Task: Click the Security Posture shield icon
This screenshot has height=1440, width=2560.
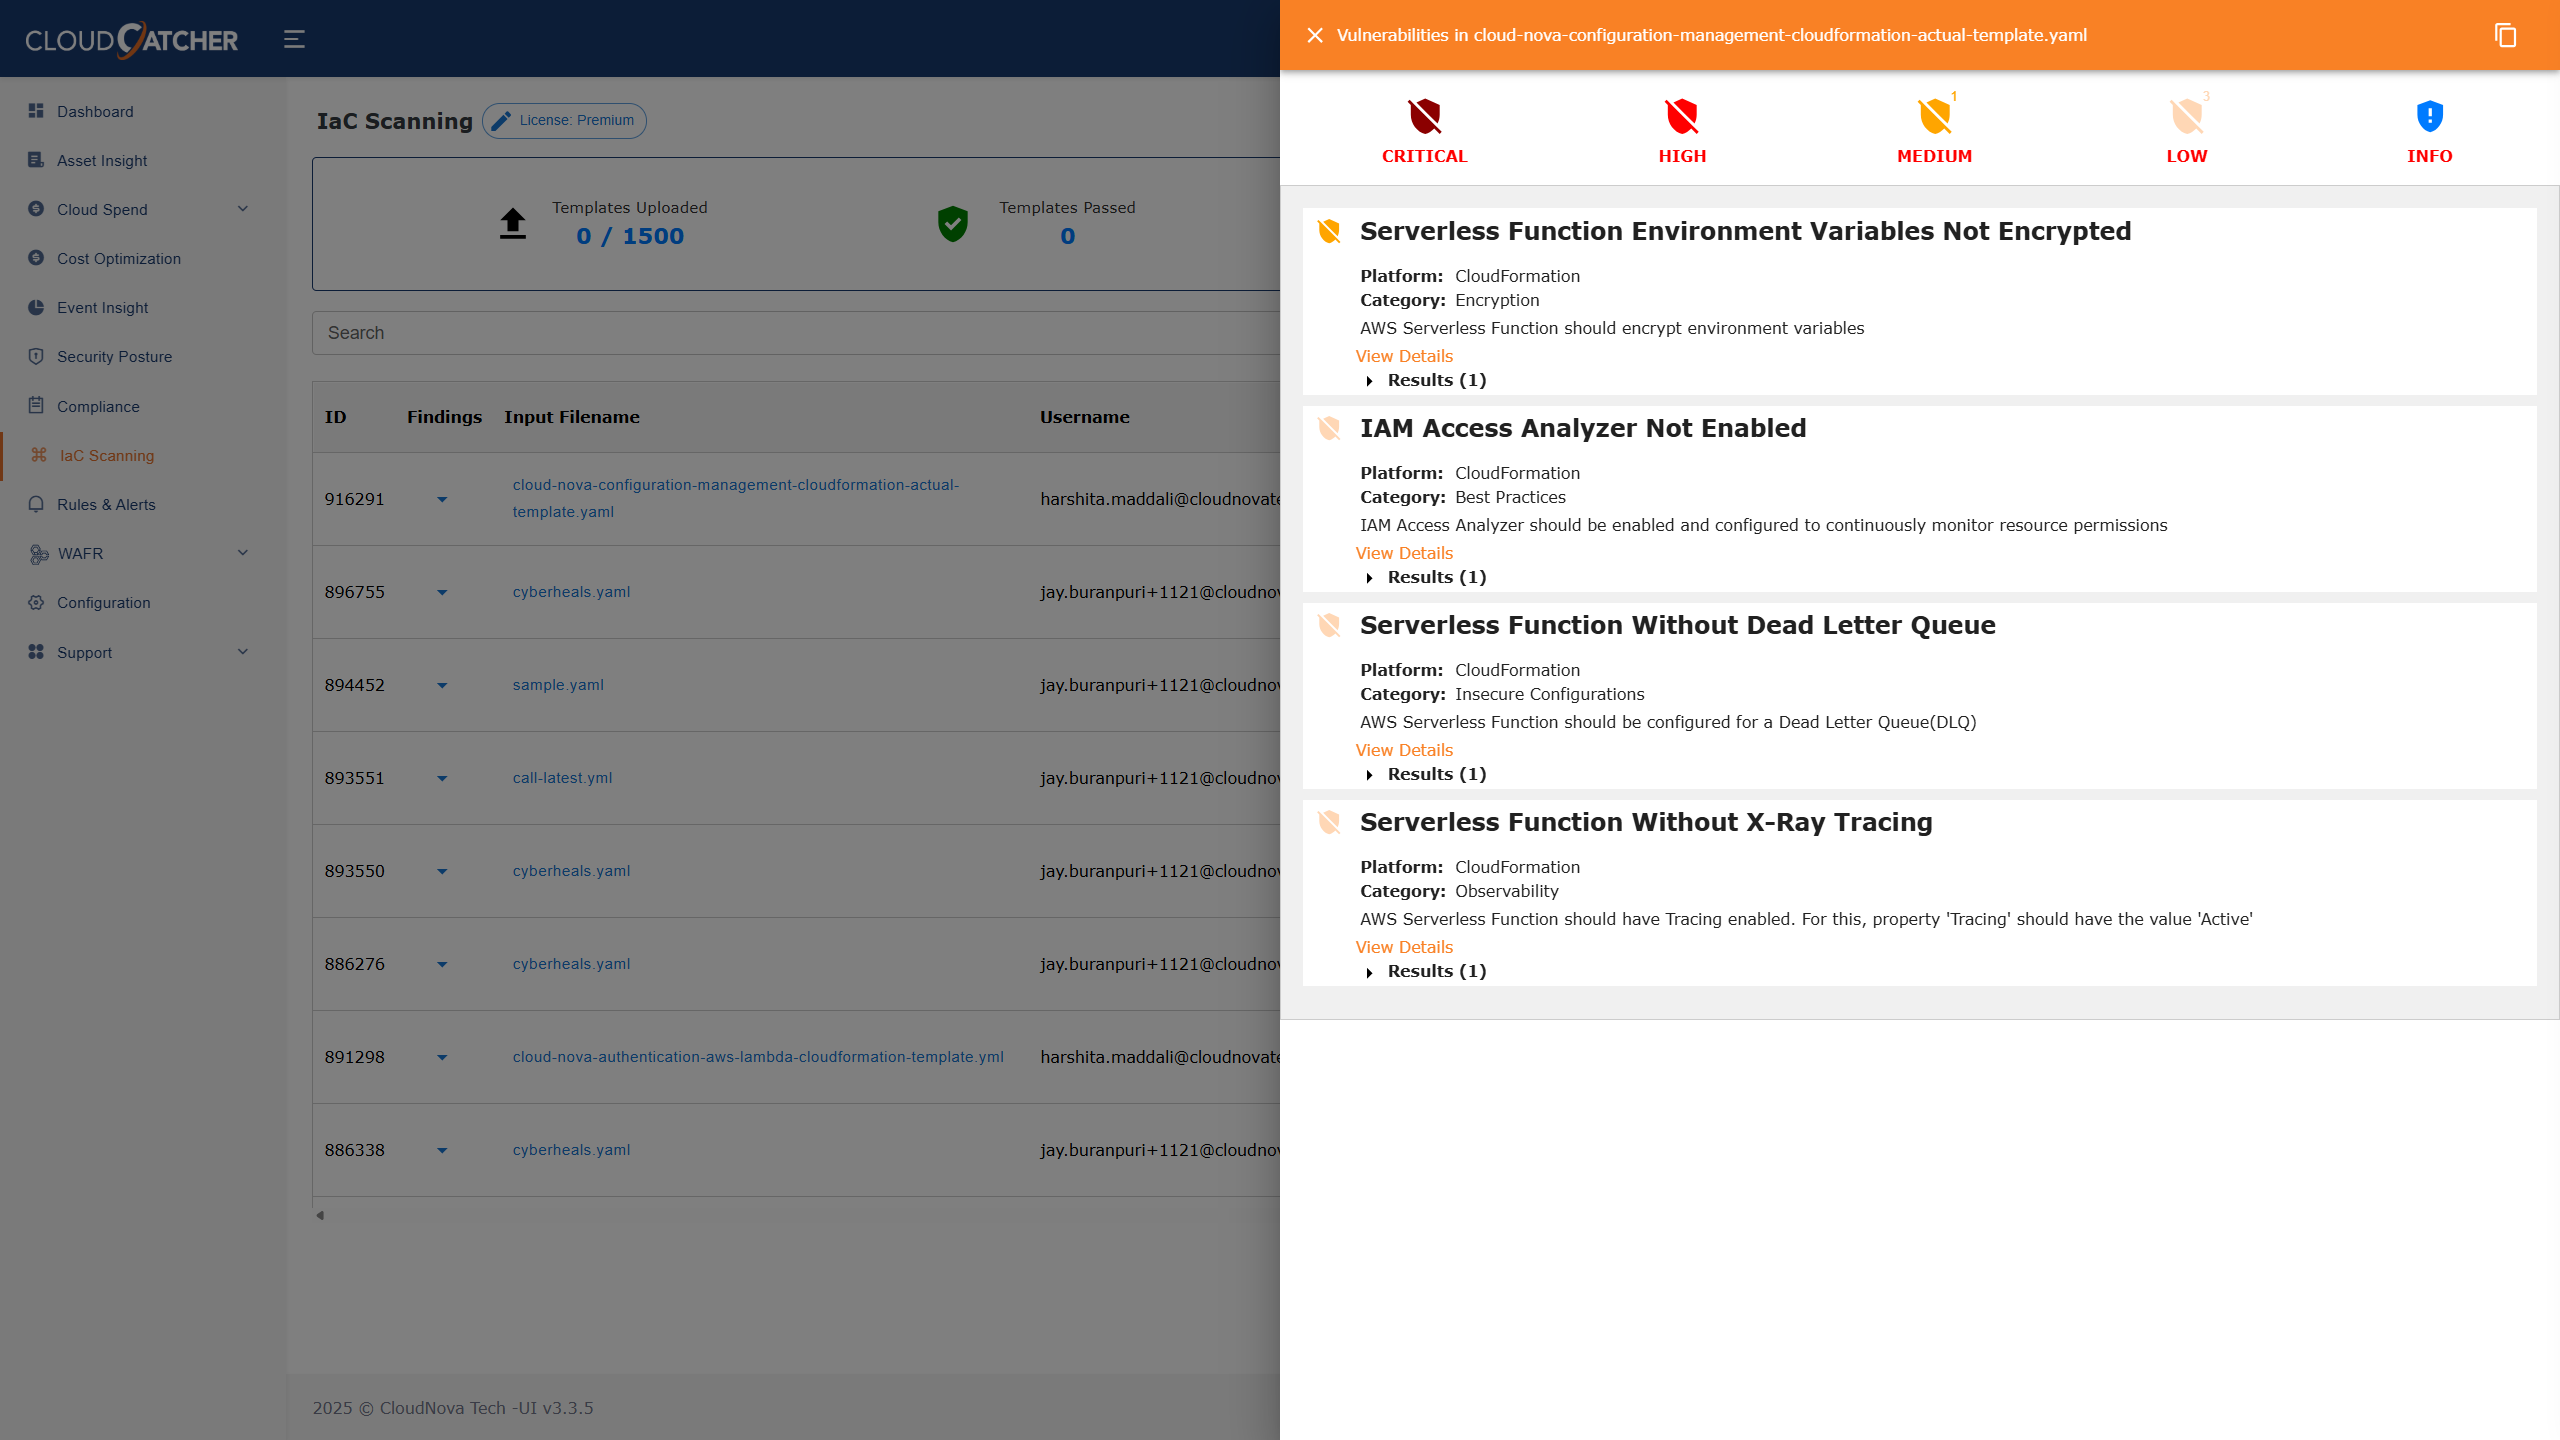Action: tap(36, 356)
